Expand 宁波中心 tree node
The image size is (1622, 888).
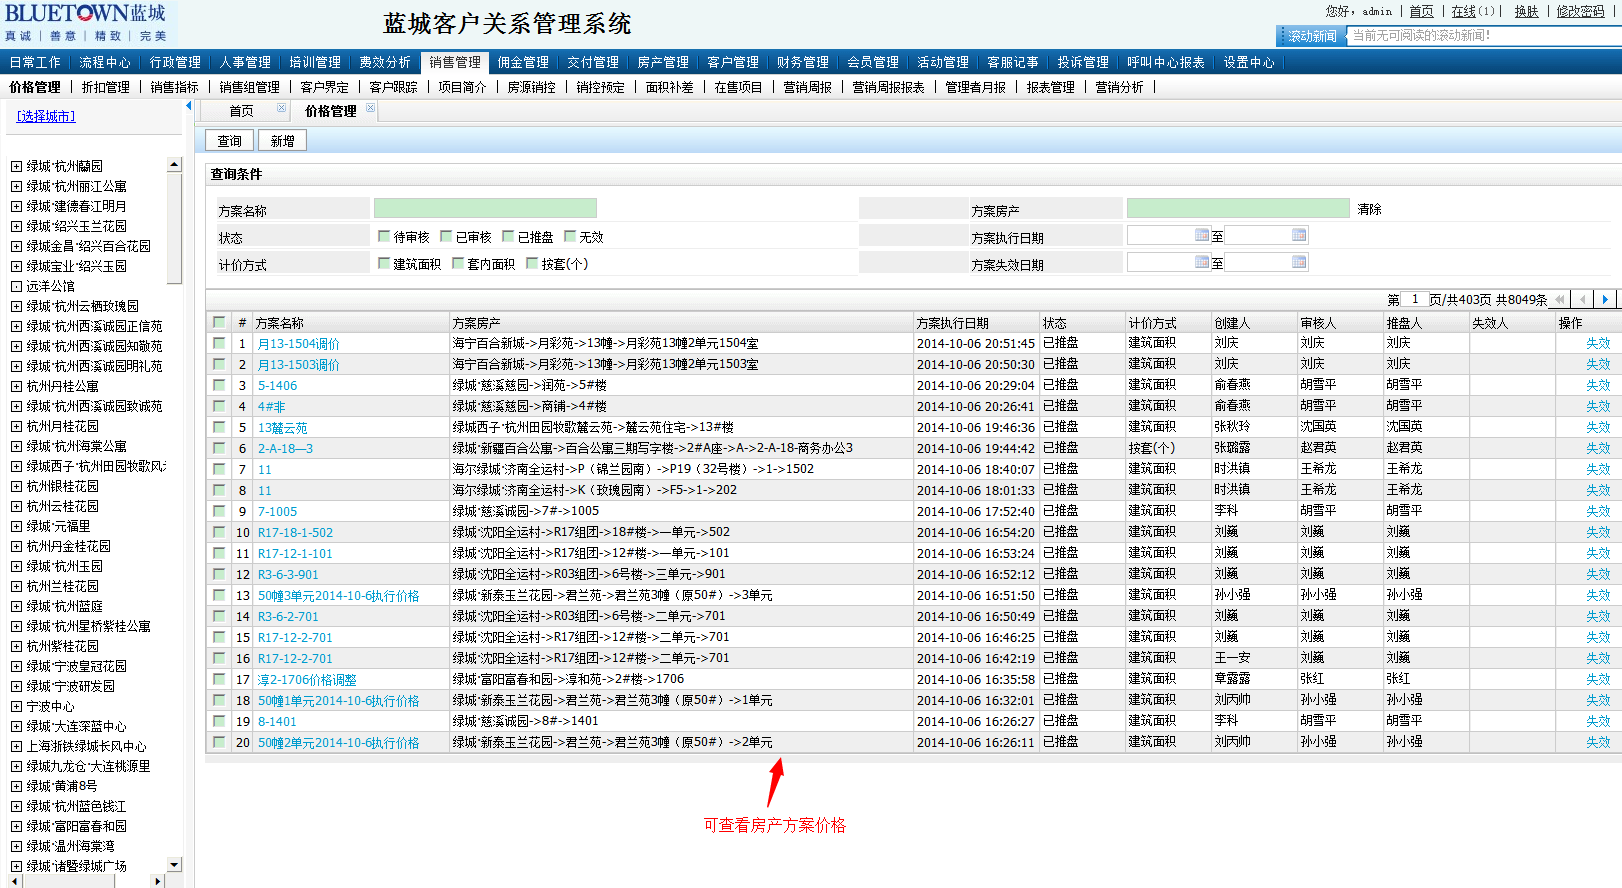(x=16, y=706)
